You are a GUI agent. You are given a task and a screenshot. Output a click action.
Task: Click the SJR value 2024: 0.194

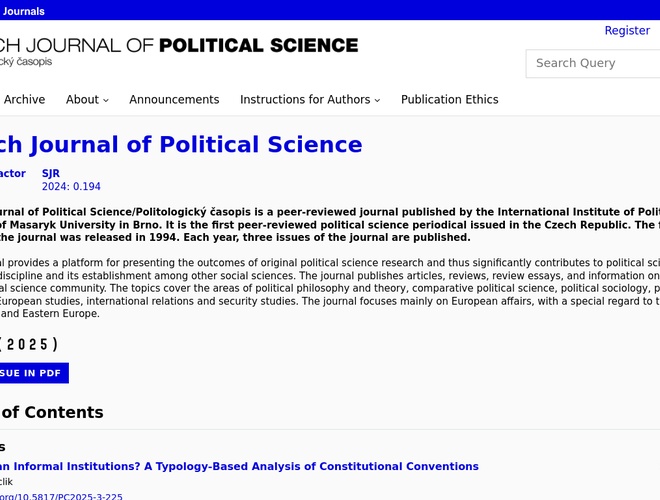71,187
